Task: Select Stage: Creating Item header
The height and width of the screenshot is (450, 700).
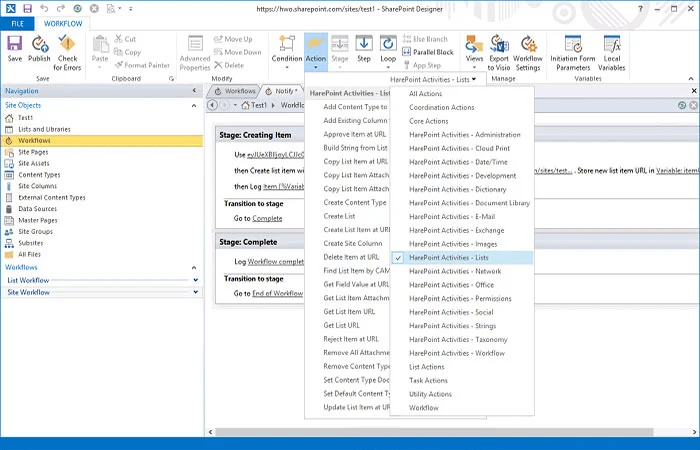Action: point(255,135)
